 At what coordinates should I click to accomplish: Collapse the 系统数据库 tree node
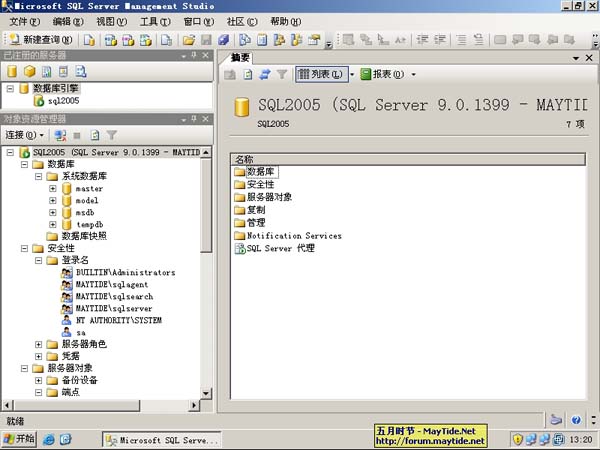pos(39,176)
